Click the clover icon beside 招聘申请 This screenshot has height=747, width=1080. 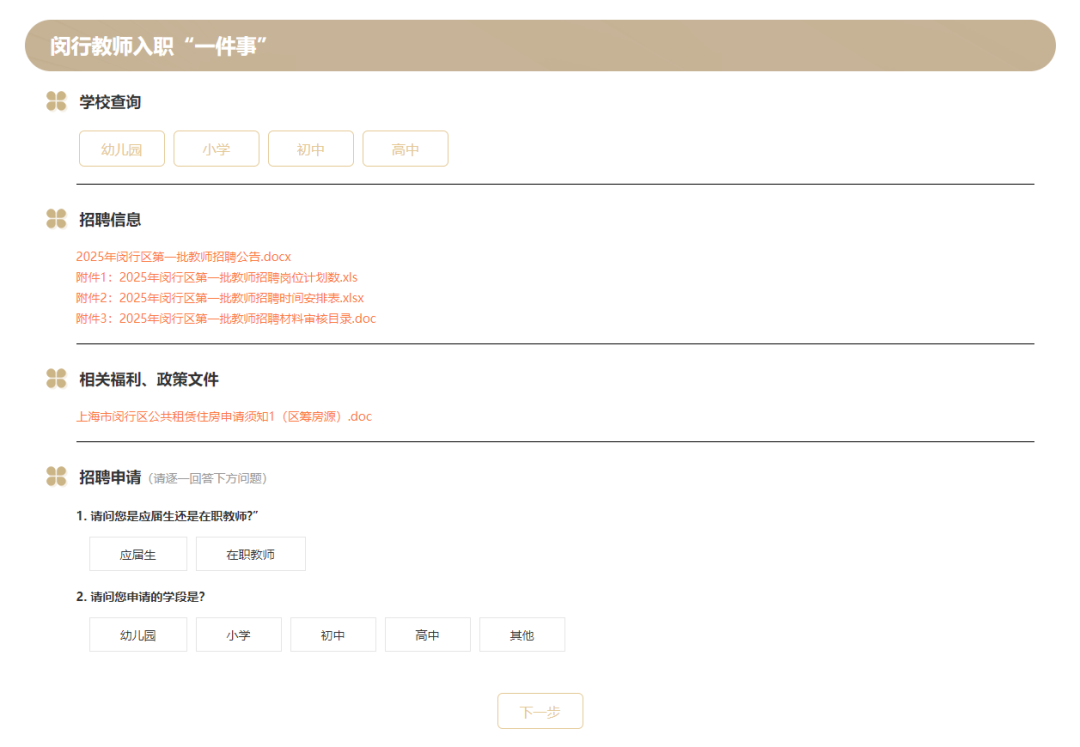coord(57,477)
